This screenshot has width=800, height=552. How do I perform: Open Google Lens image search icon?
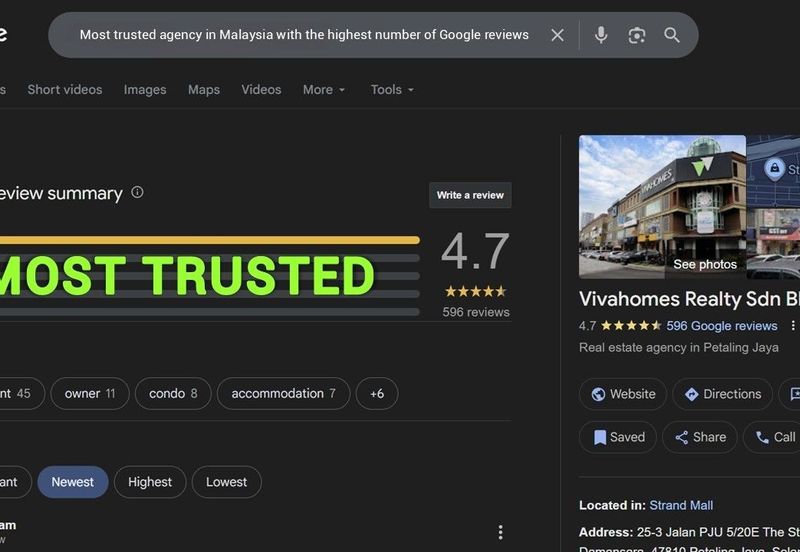click(637, 35)
